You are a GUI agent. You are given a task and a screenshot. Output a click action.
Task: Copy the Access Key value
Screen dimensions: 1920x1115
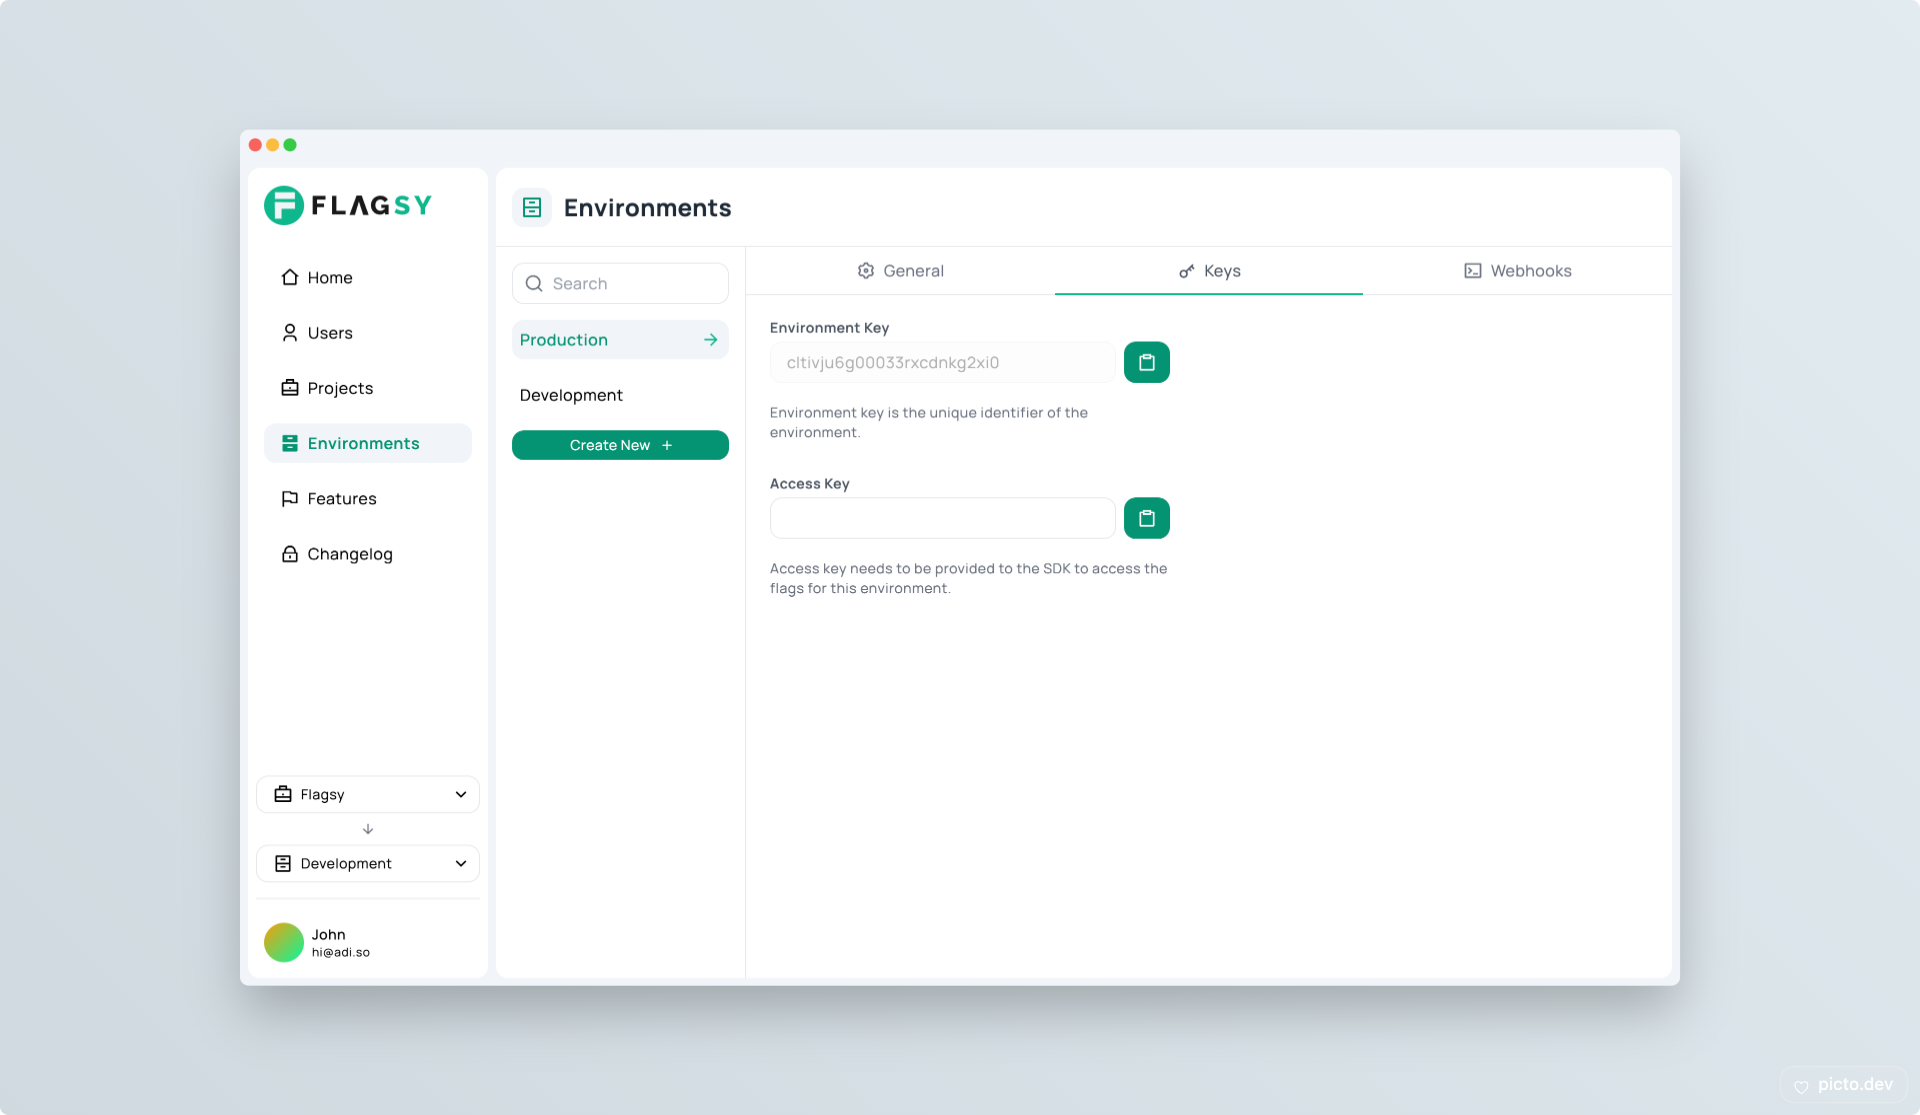(x=1146, y=518)
